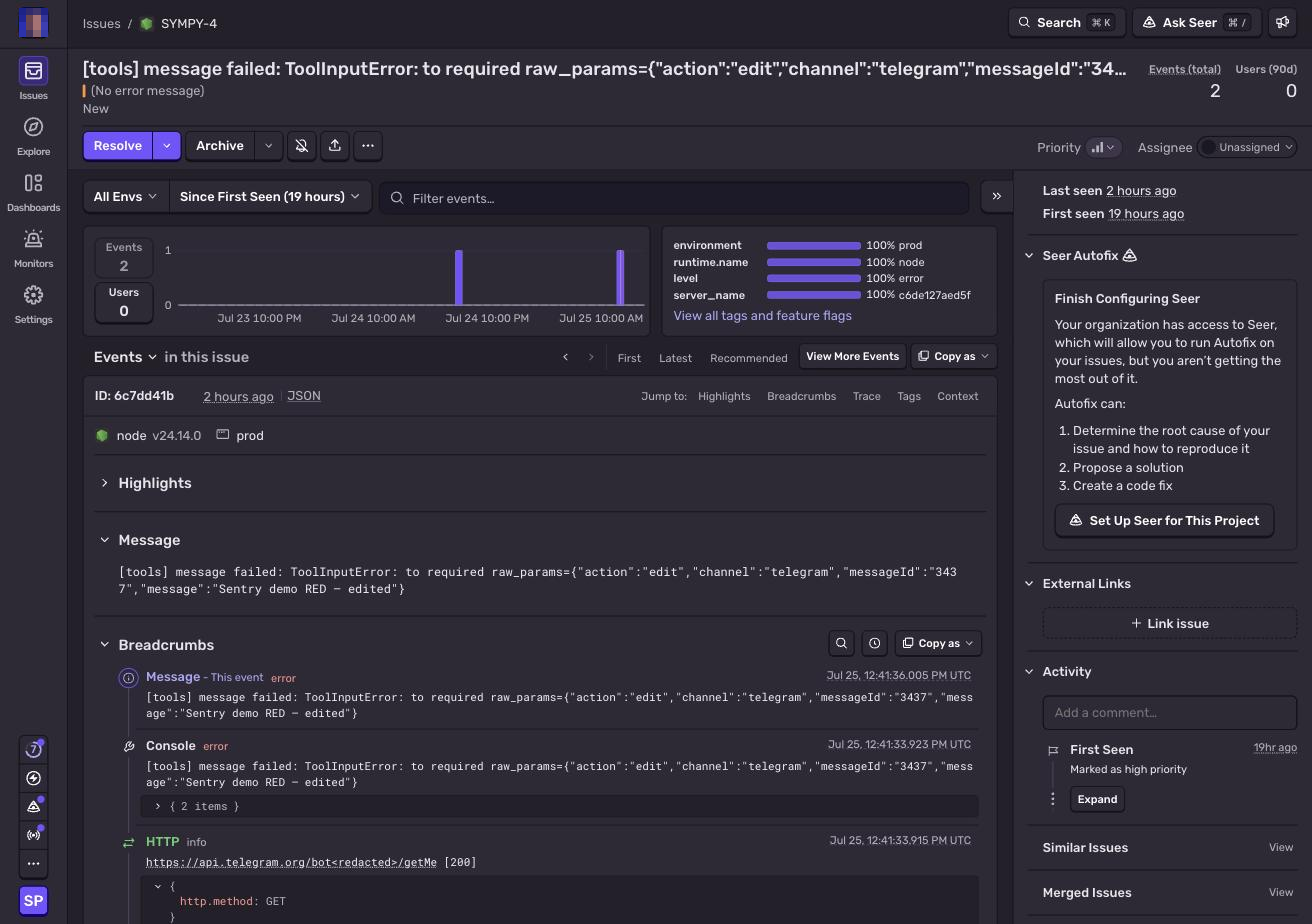1312x924 pixels.
Task: Open Dashboards from the sidebar
Action: click(x=33, y=192)
